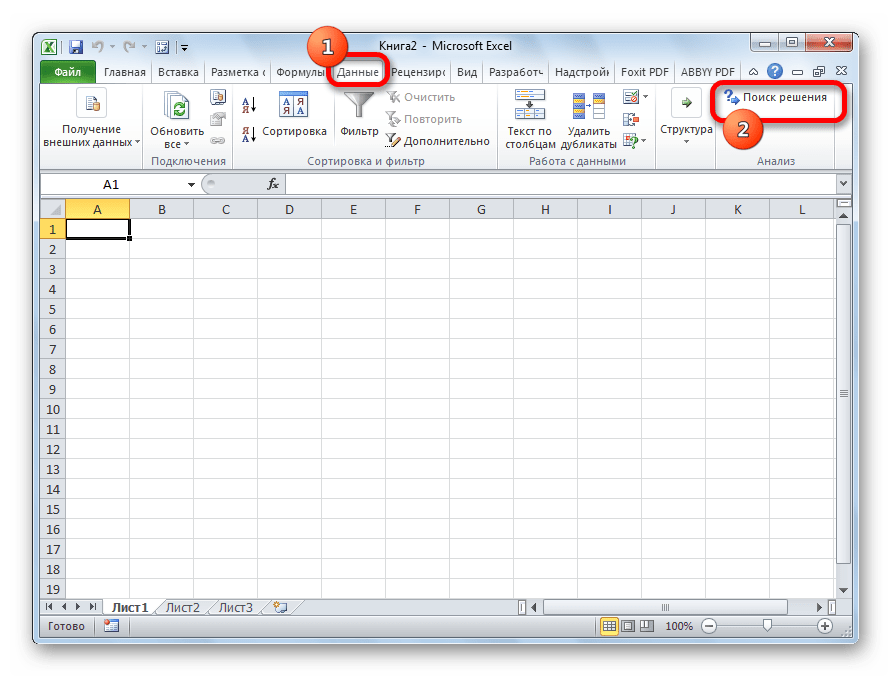Open the Undo history dropdown arrow

112,47
